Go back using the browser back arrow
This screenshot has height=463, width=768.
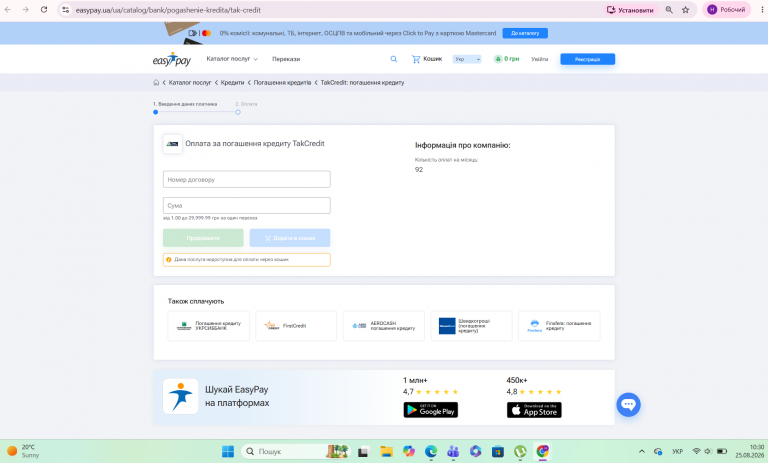[x=8, y=9]
